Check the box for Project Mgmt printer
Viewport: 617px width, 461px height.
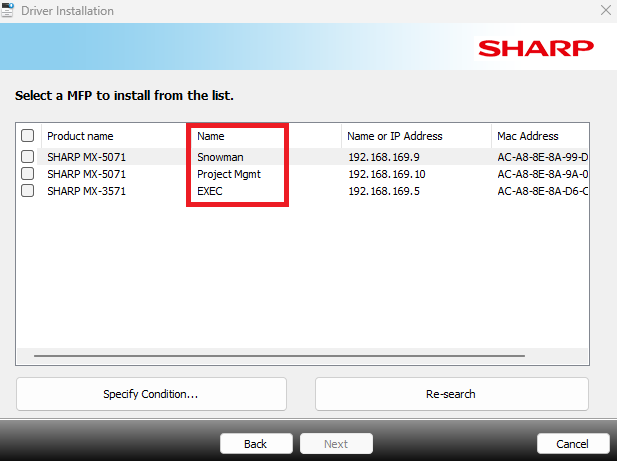coord(28,173)
